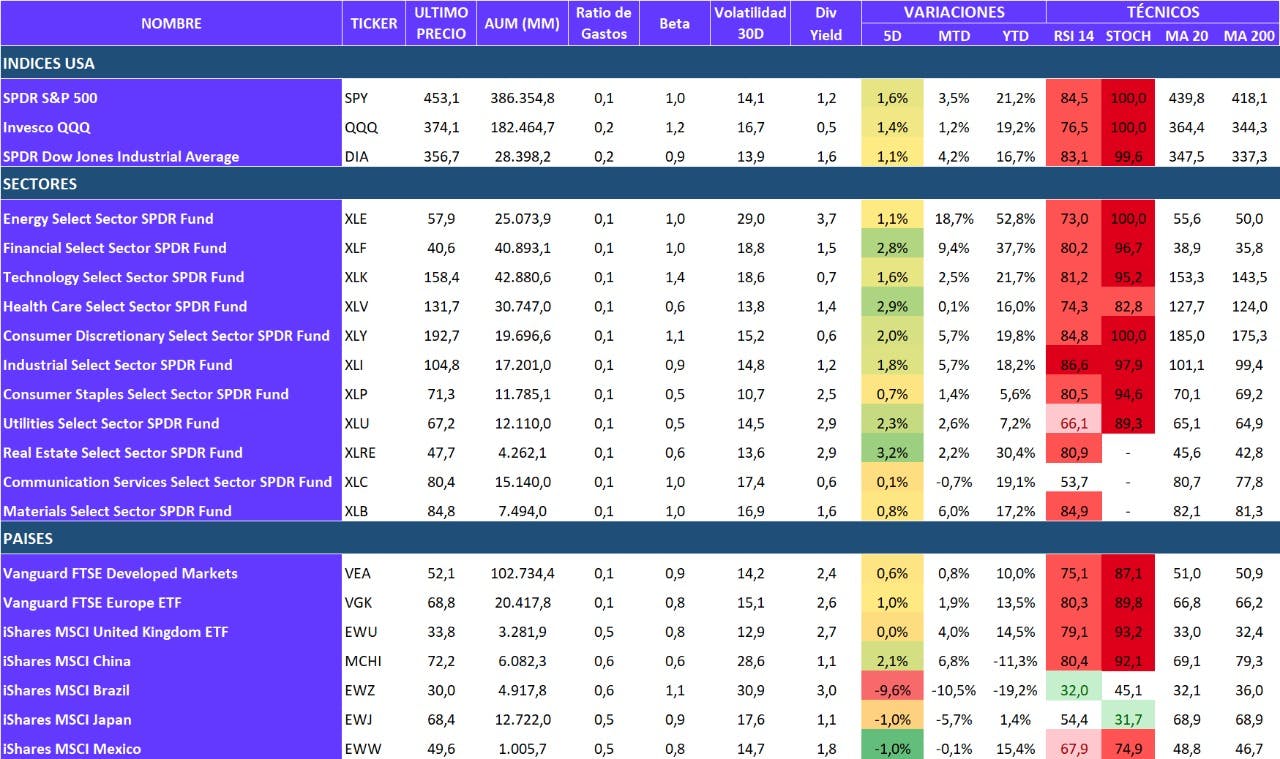This screenshot has width=1280, height=759.
Task: Click Brazil 5D variation -9,6%
Action: click(891, 690)
